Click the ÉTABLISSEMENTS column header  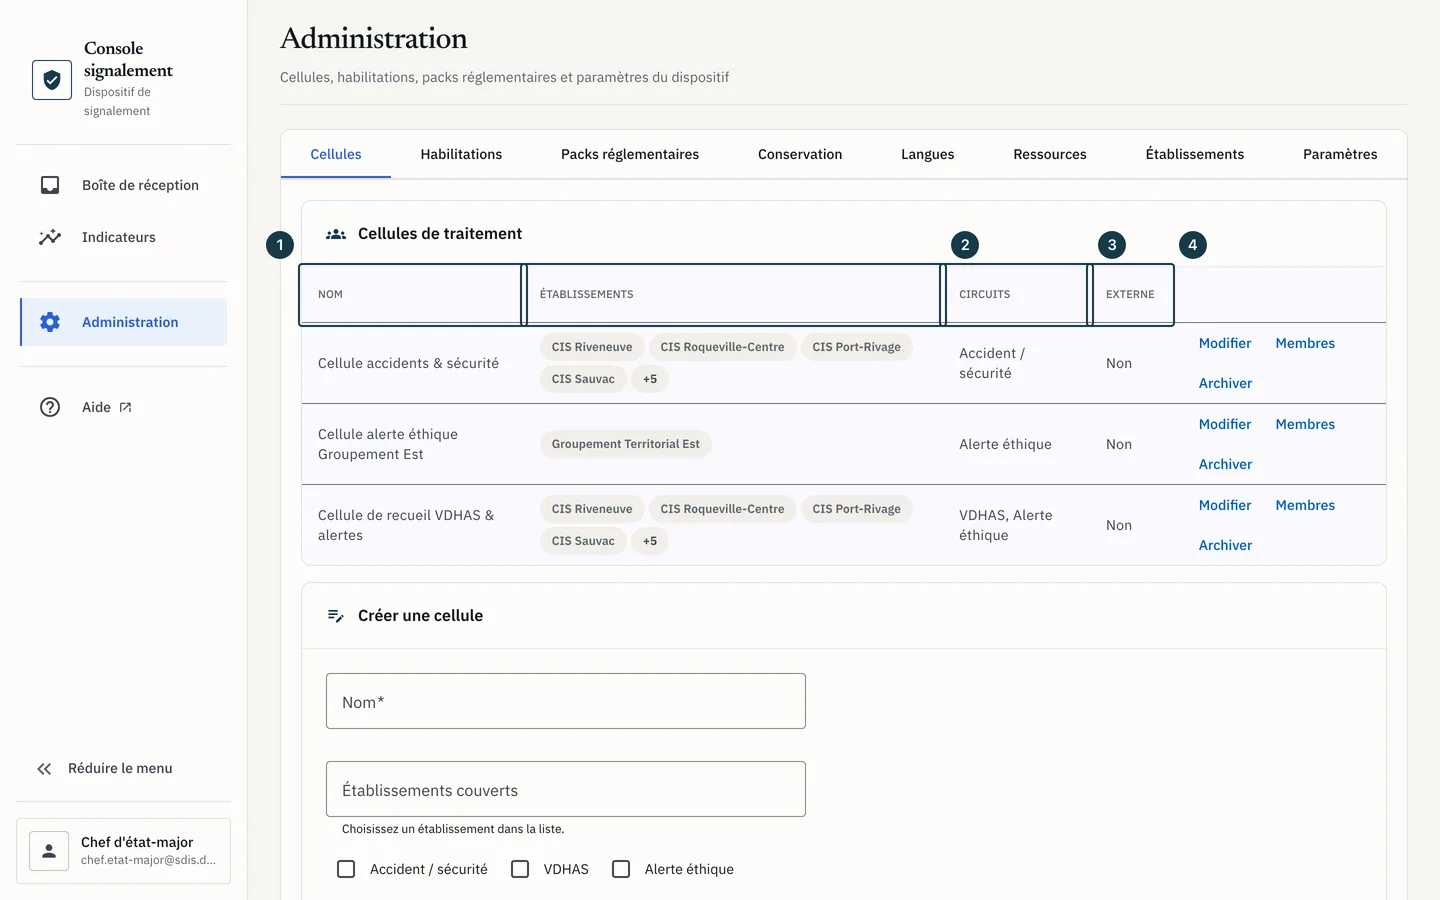(733, 294)
